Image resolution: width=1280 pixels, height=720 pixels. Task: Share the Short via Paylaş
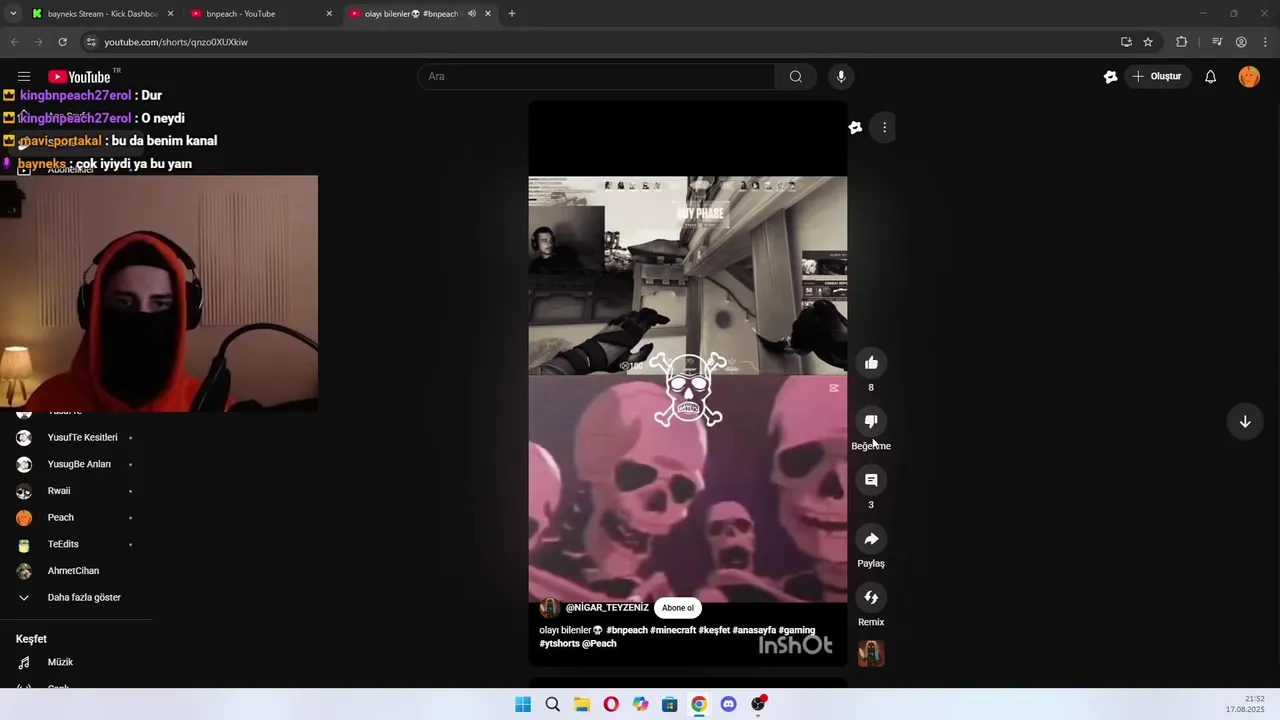point(871,539)
